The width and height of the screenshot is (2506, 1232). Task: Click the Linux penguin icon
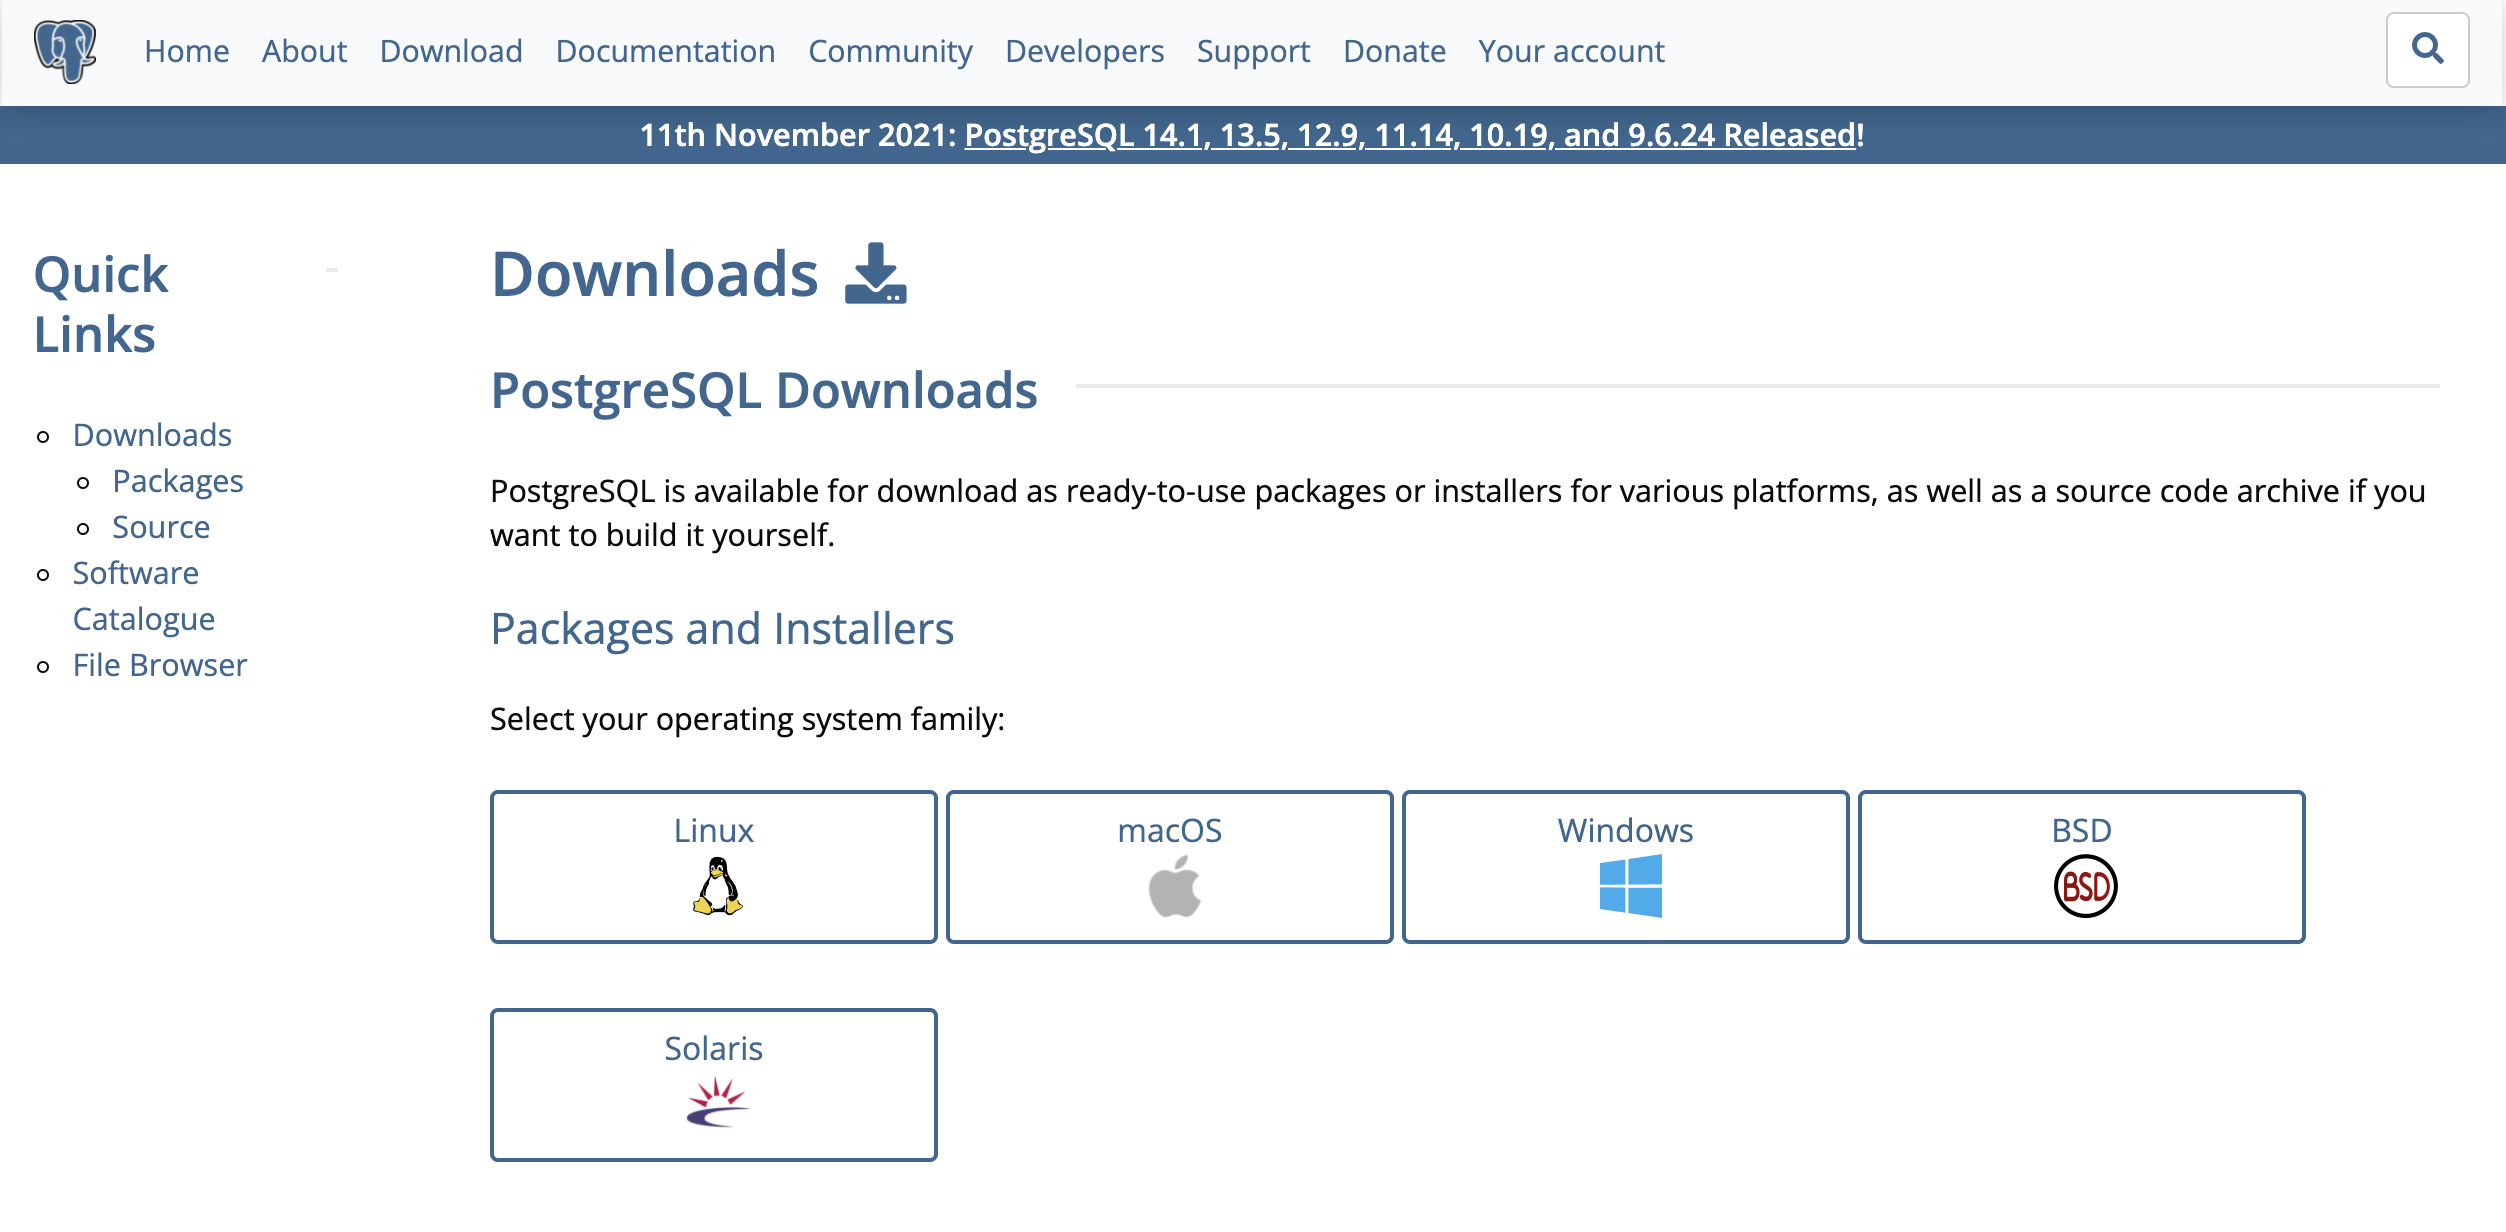717,887
